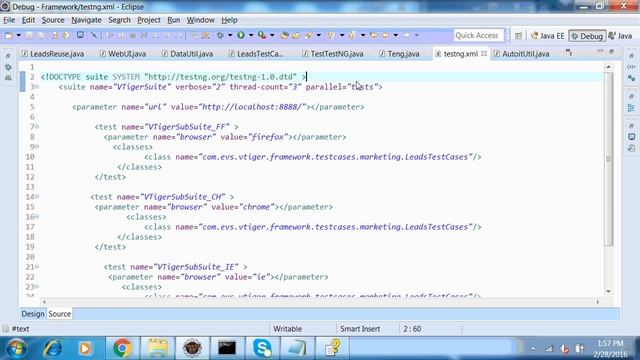Click the Save icon in toolbar
Image resolution: width=640 pixels, height=360 pixels.
29,36
